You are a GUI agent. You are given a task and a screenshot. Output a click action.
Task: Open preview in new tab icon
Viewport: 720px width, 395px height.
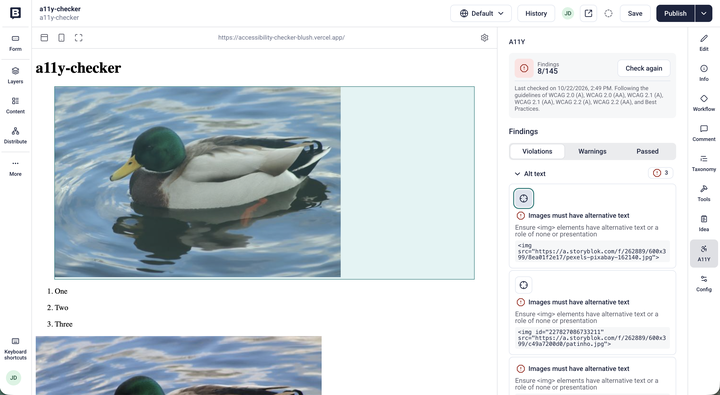(x=588, y=13)
